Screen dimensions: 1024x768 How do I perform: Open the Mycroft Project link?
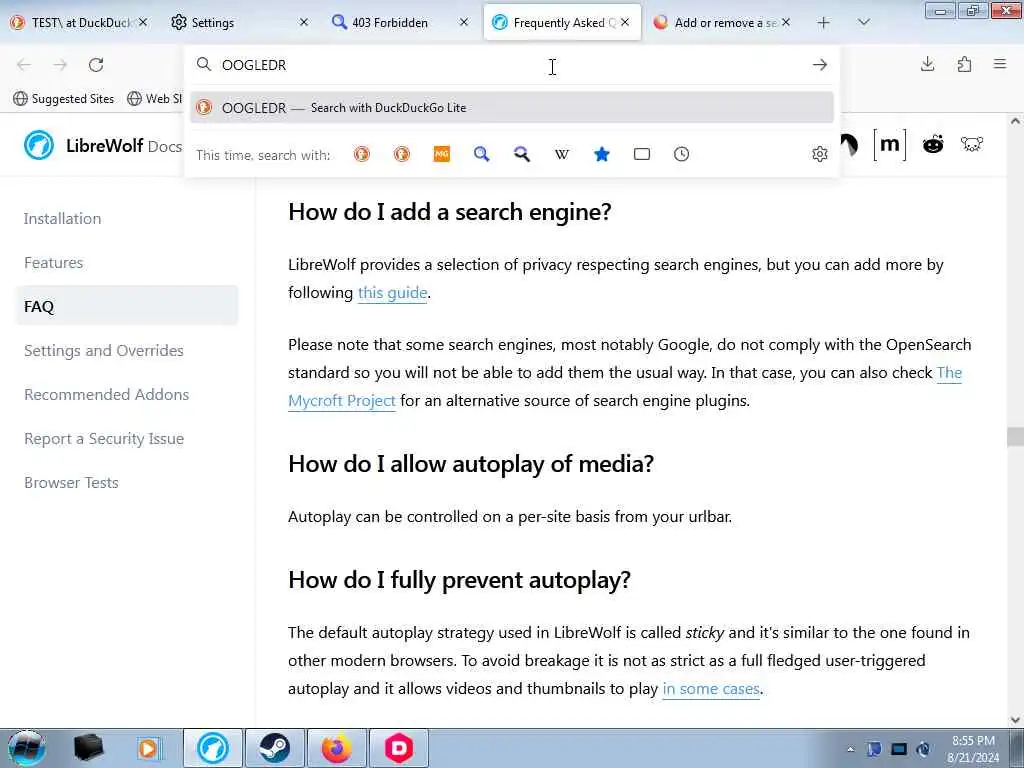(342, 400)
